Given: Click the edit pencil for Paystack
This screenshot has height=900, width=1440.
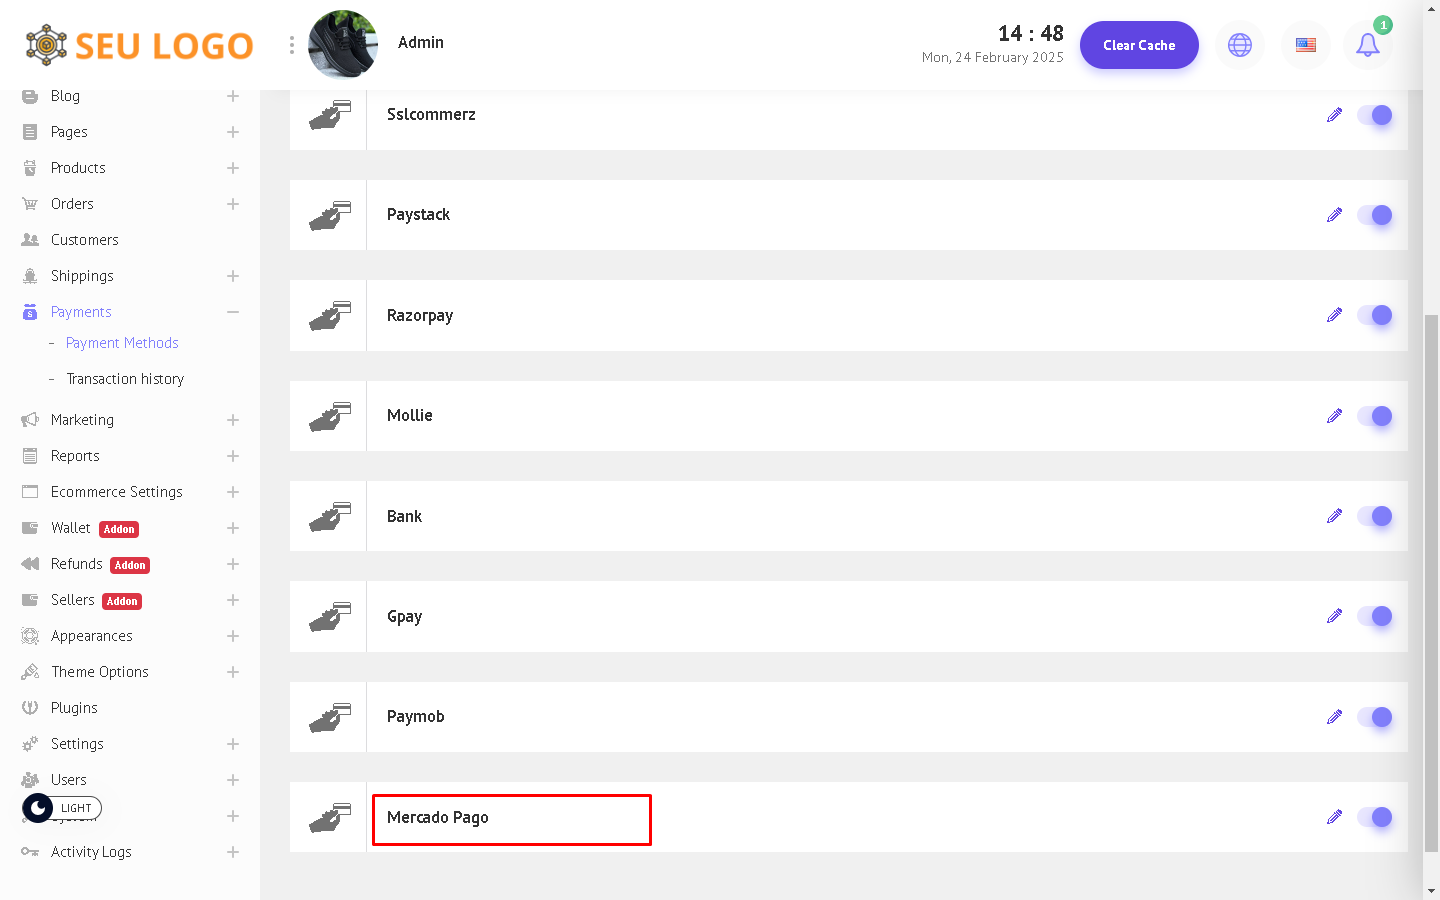Looking at the screenshot, I should [1334, 215].
